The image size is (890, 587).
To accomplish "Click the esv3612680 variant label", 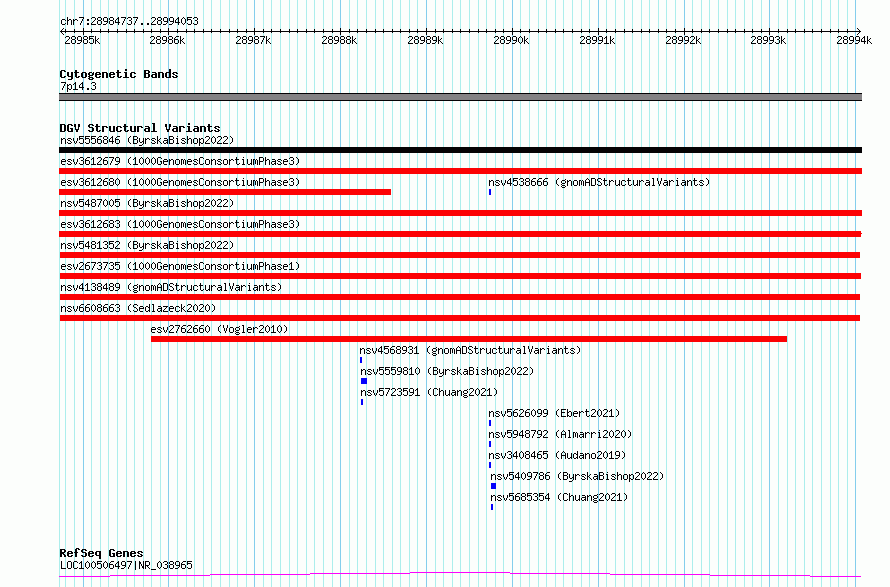I will click(x=180, y=182).
